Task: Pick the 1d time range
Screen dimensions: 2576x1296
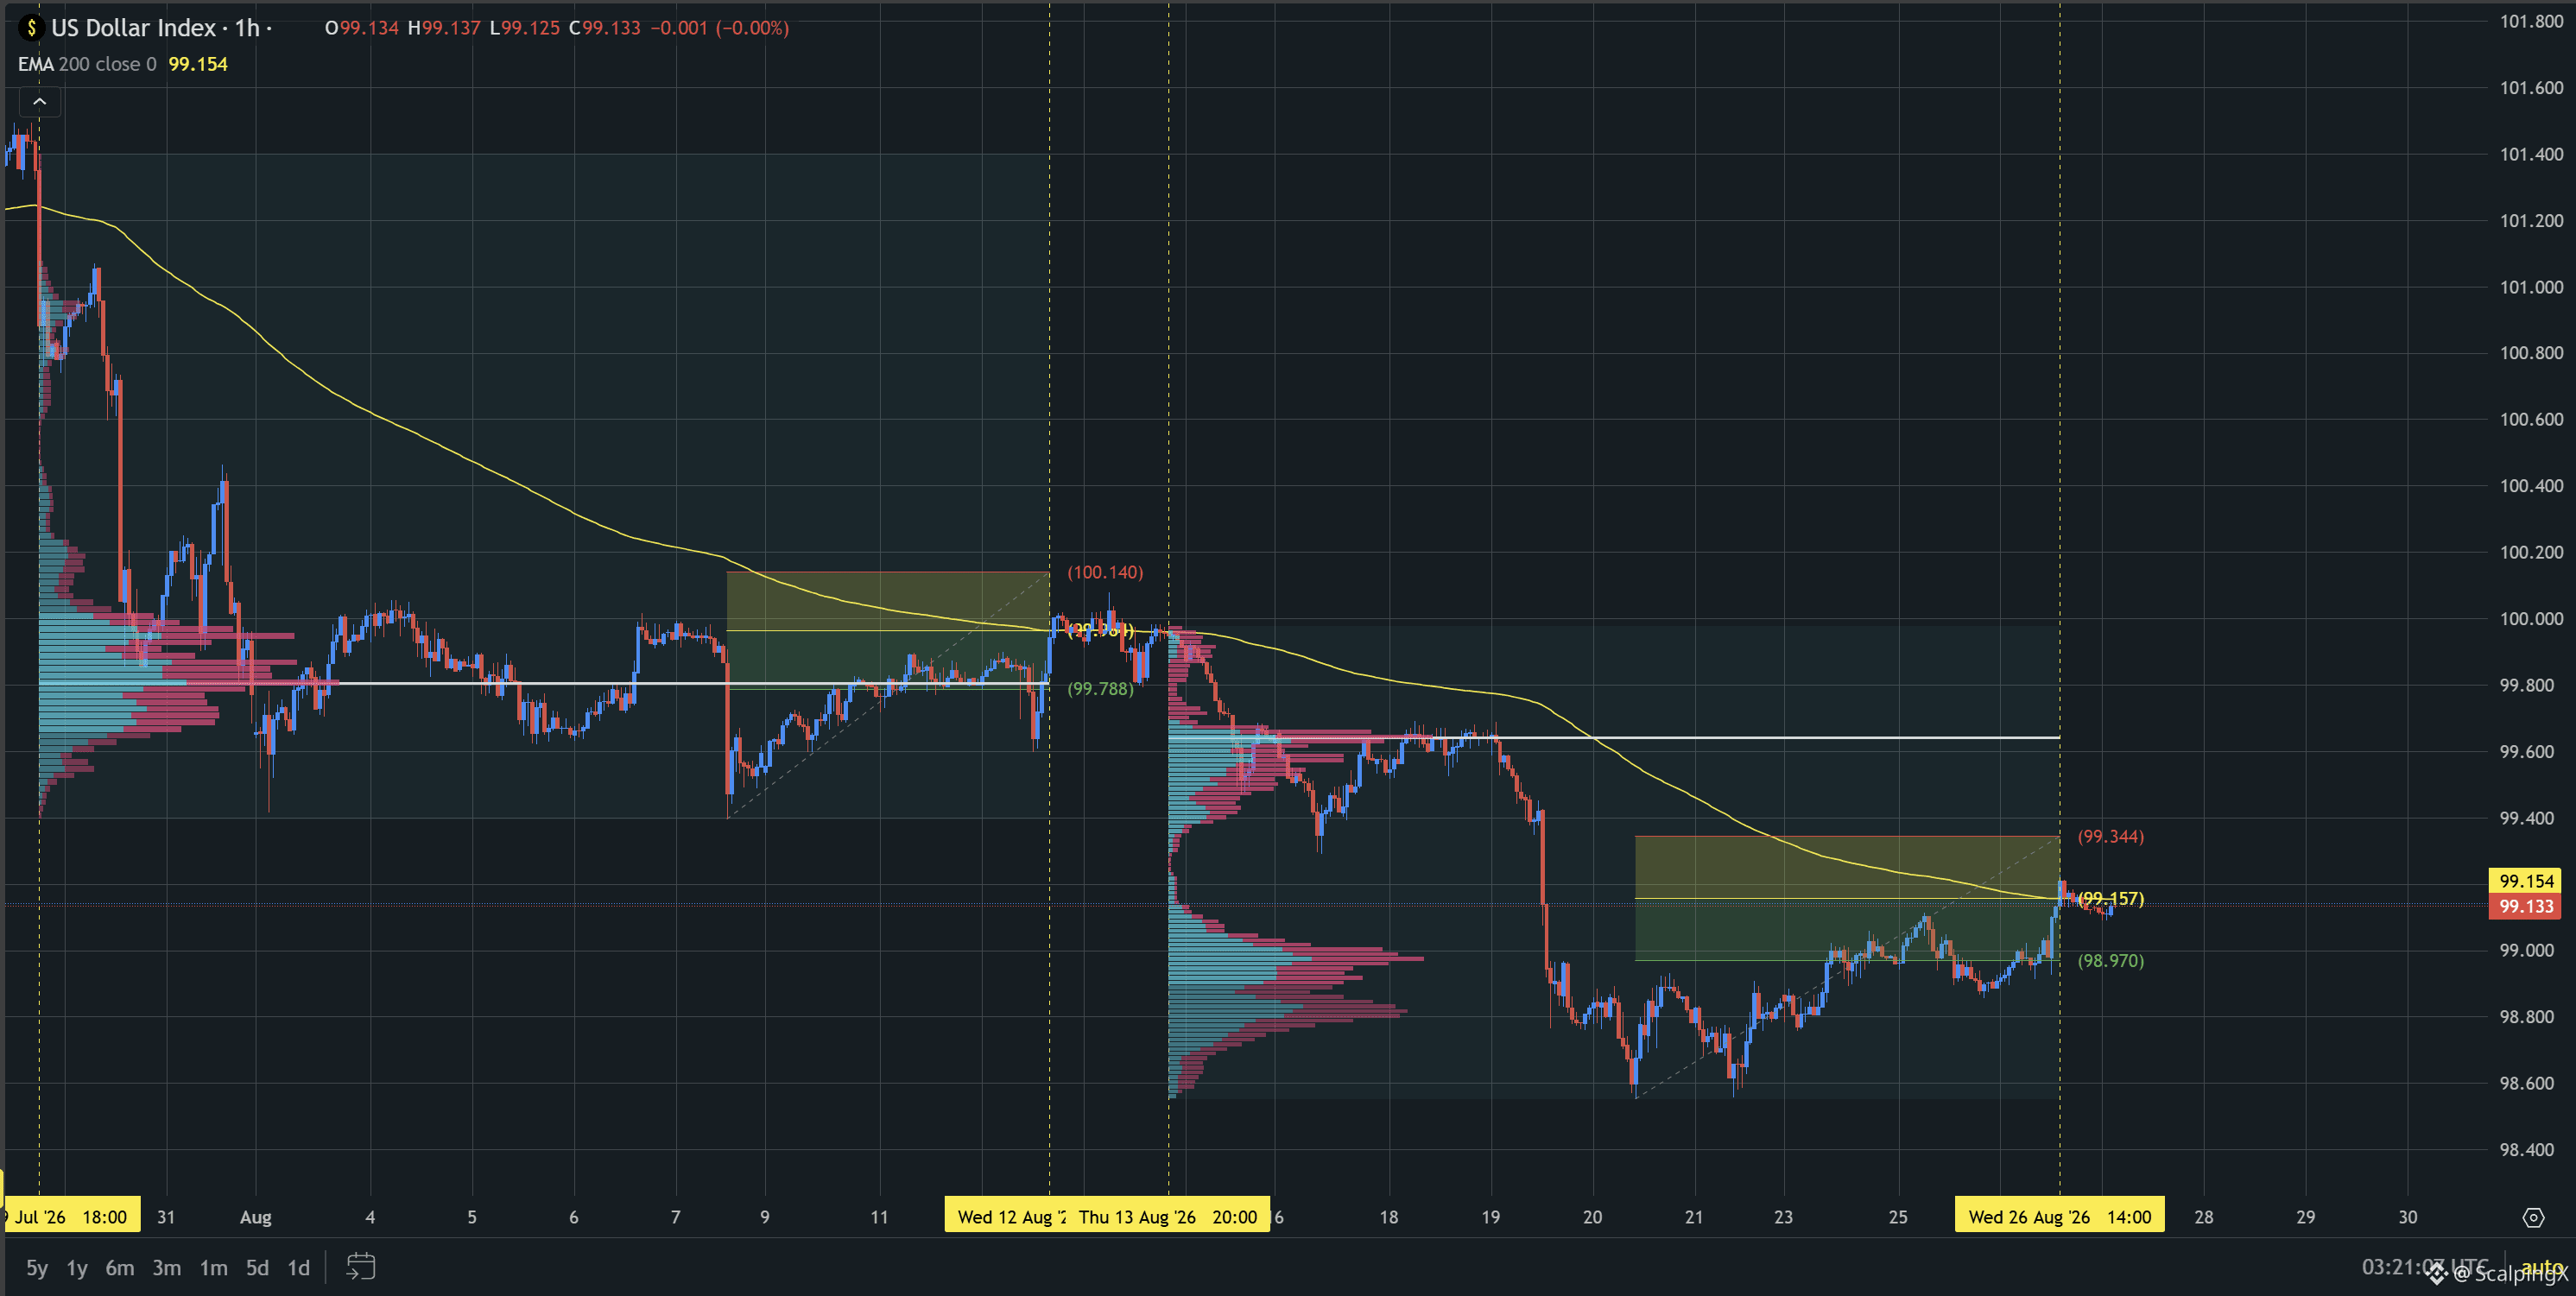Action: point(298,1268)
